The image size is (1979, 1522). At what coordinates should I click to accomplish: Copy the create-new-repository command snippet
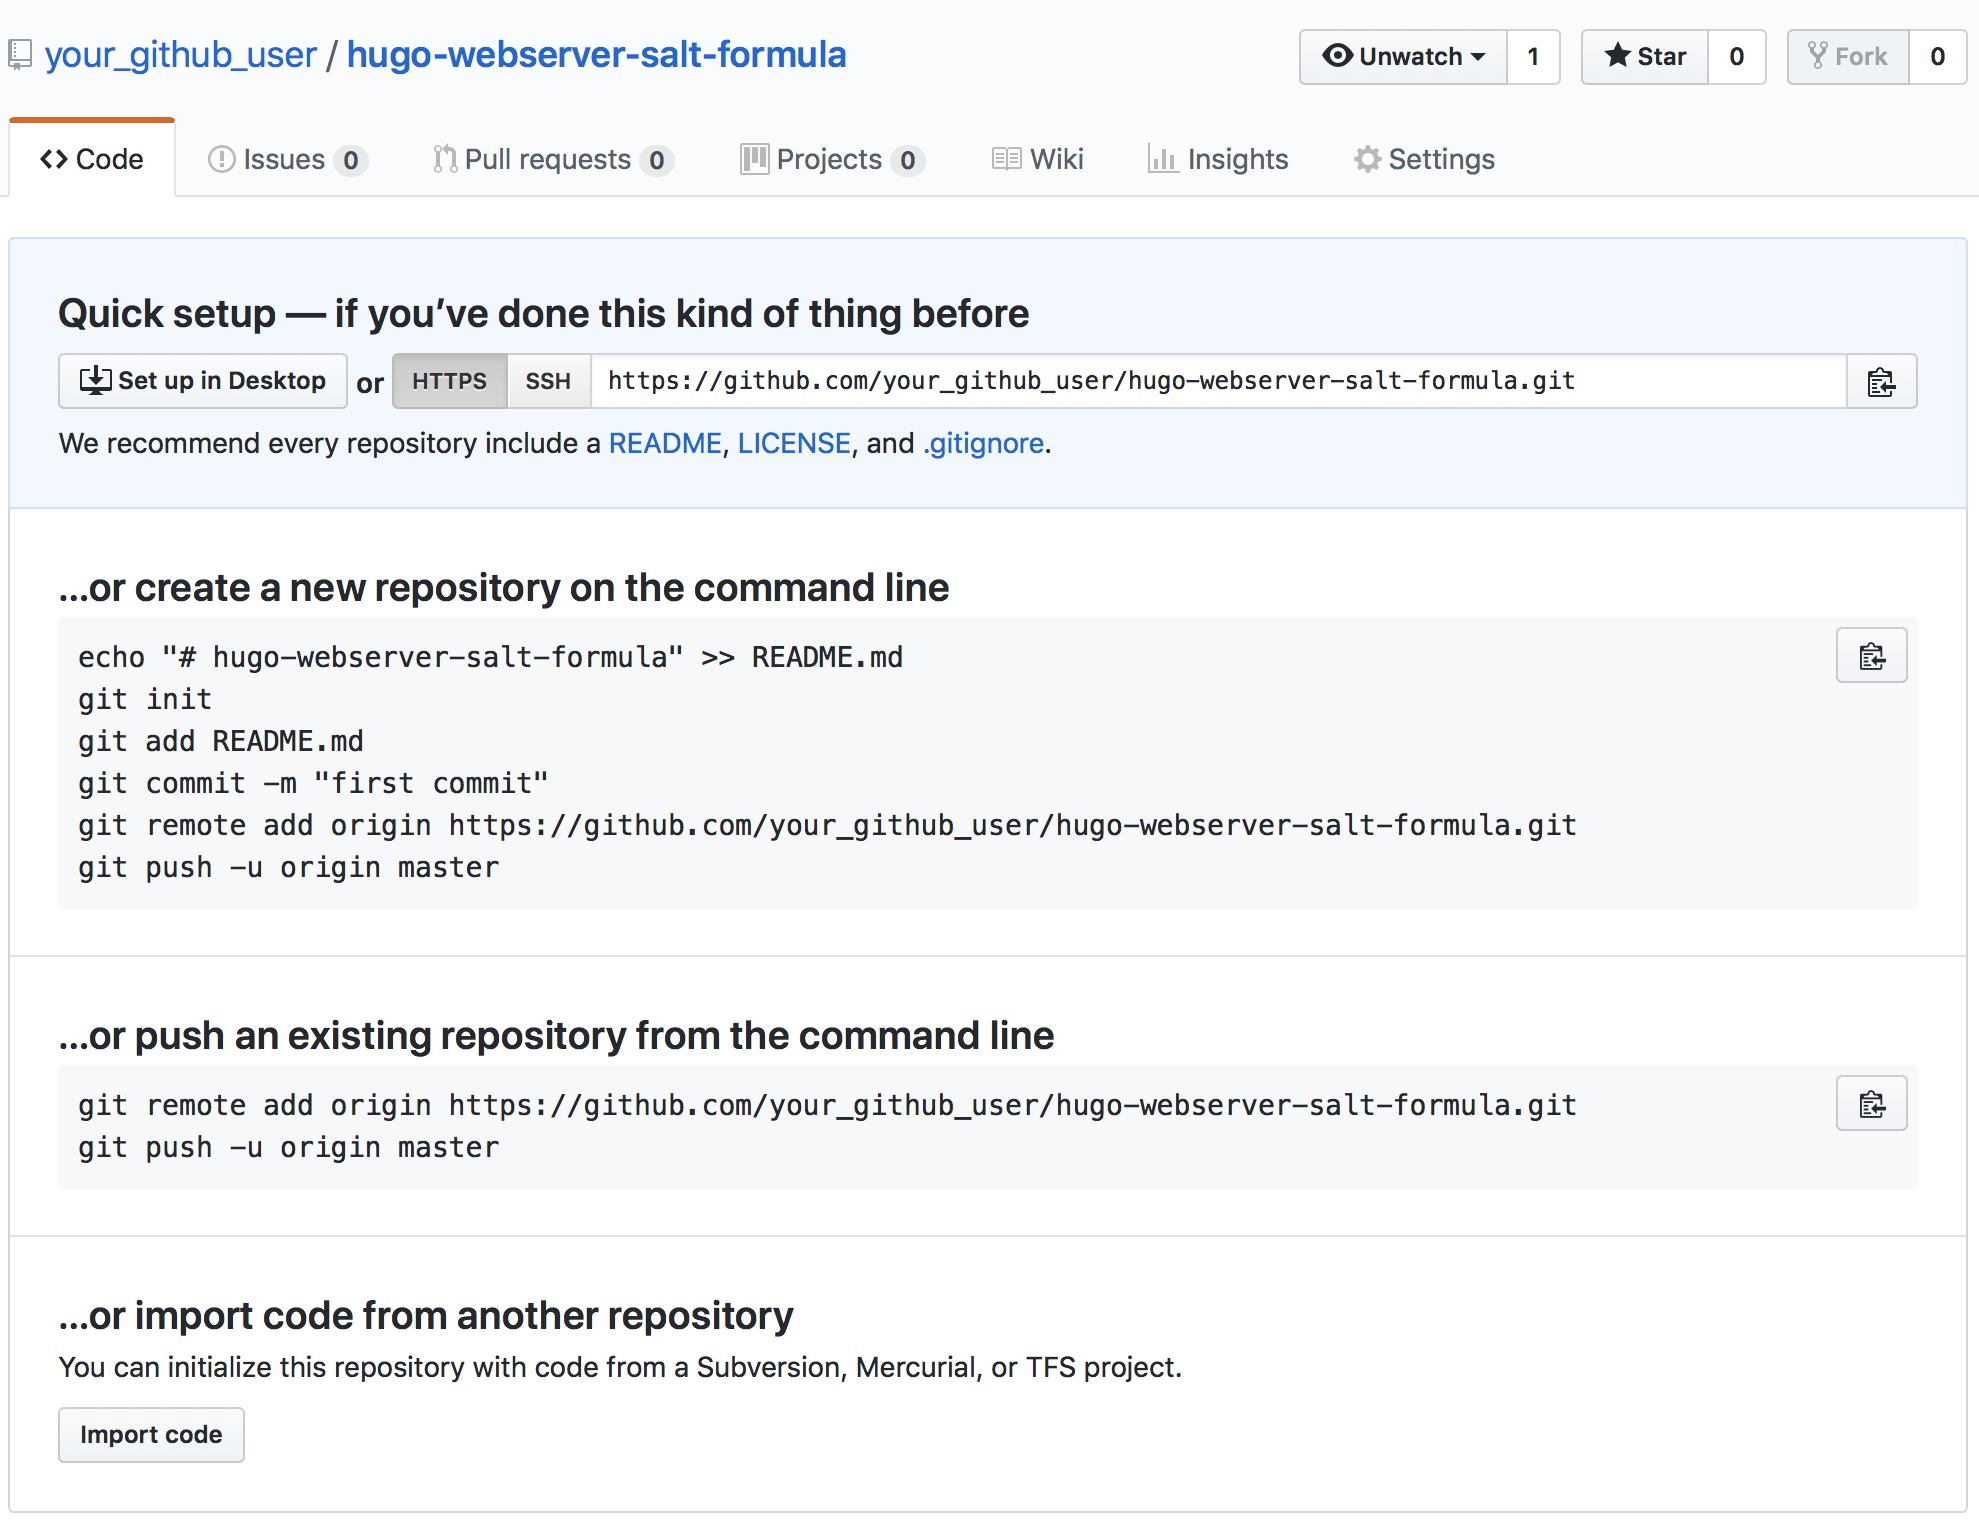(1871, 655)
